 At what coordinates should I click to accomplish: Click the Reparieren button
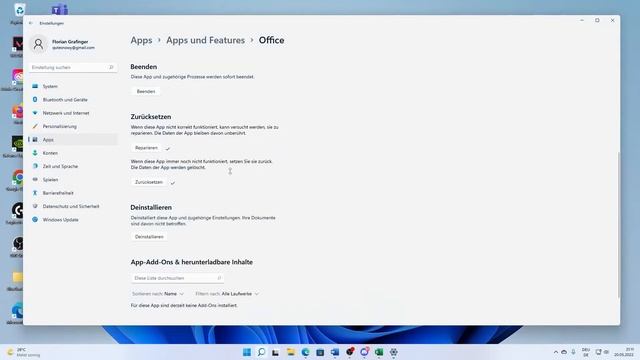point(147,148)
